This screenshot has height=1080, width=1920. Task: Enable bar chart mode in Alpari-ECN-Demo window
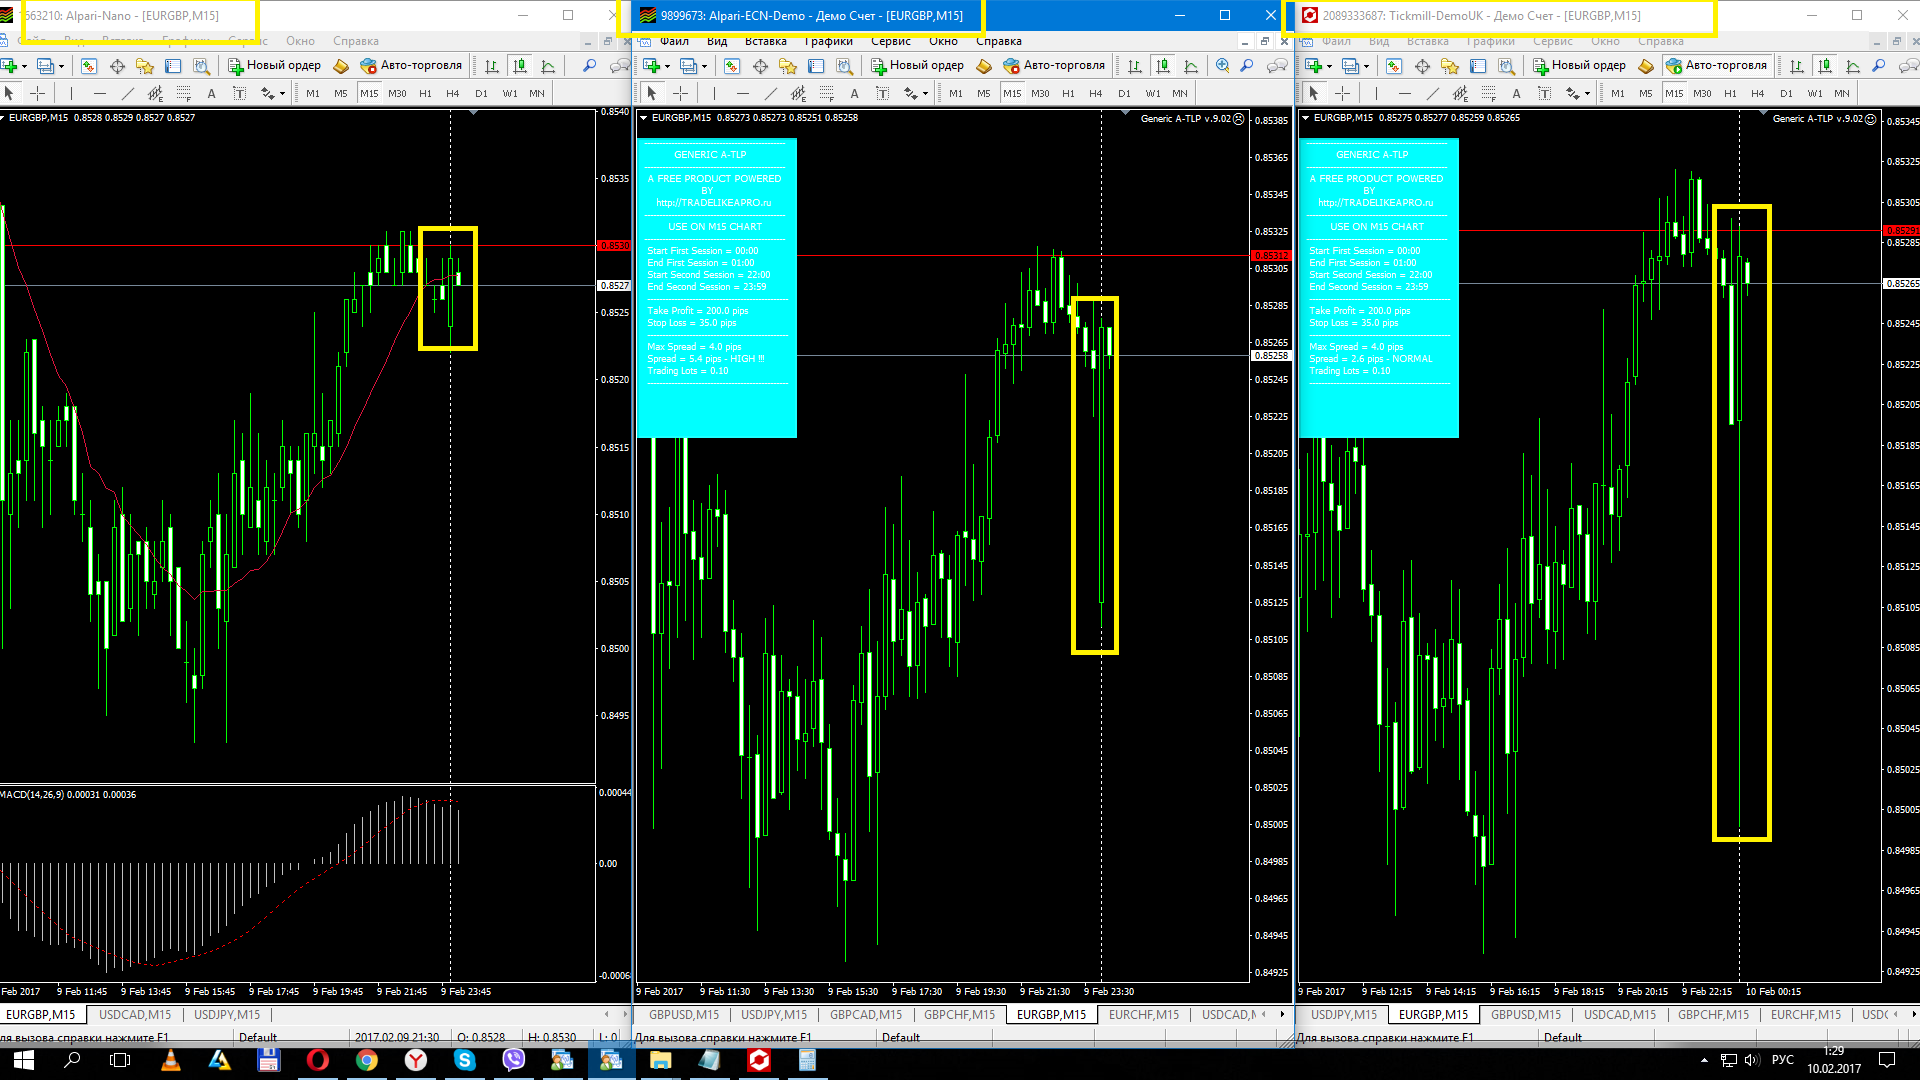coord(1134,66)
